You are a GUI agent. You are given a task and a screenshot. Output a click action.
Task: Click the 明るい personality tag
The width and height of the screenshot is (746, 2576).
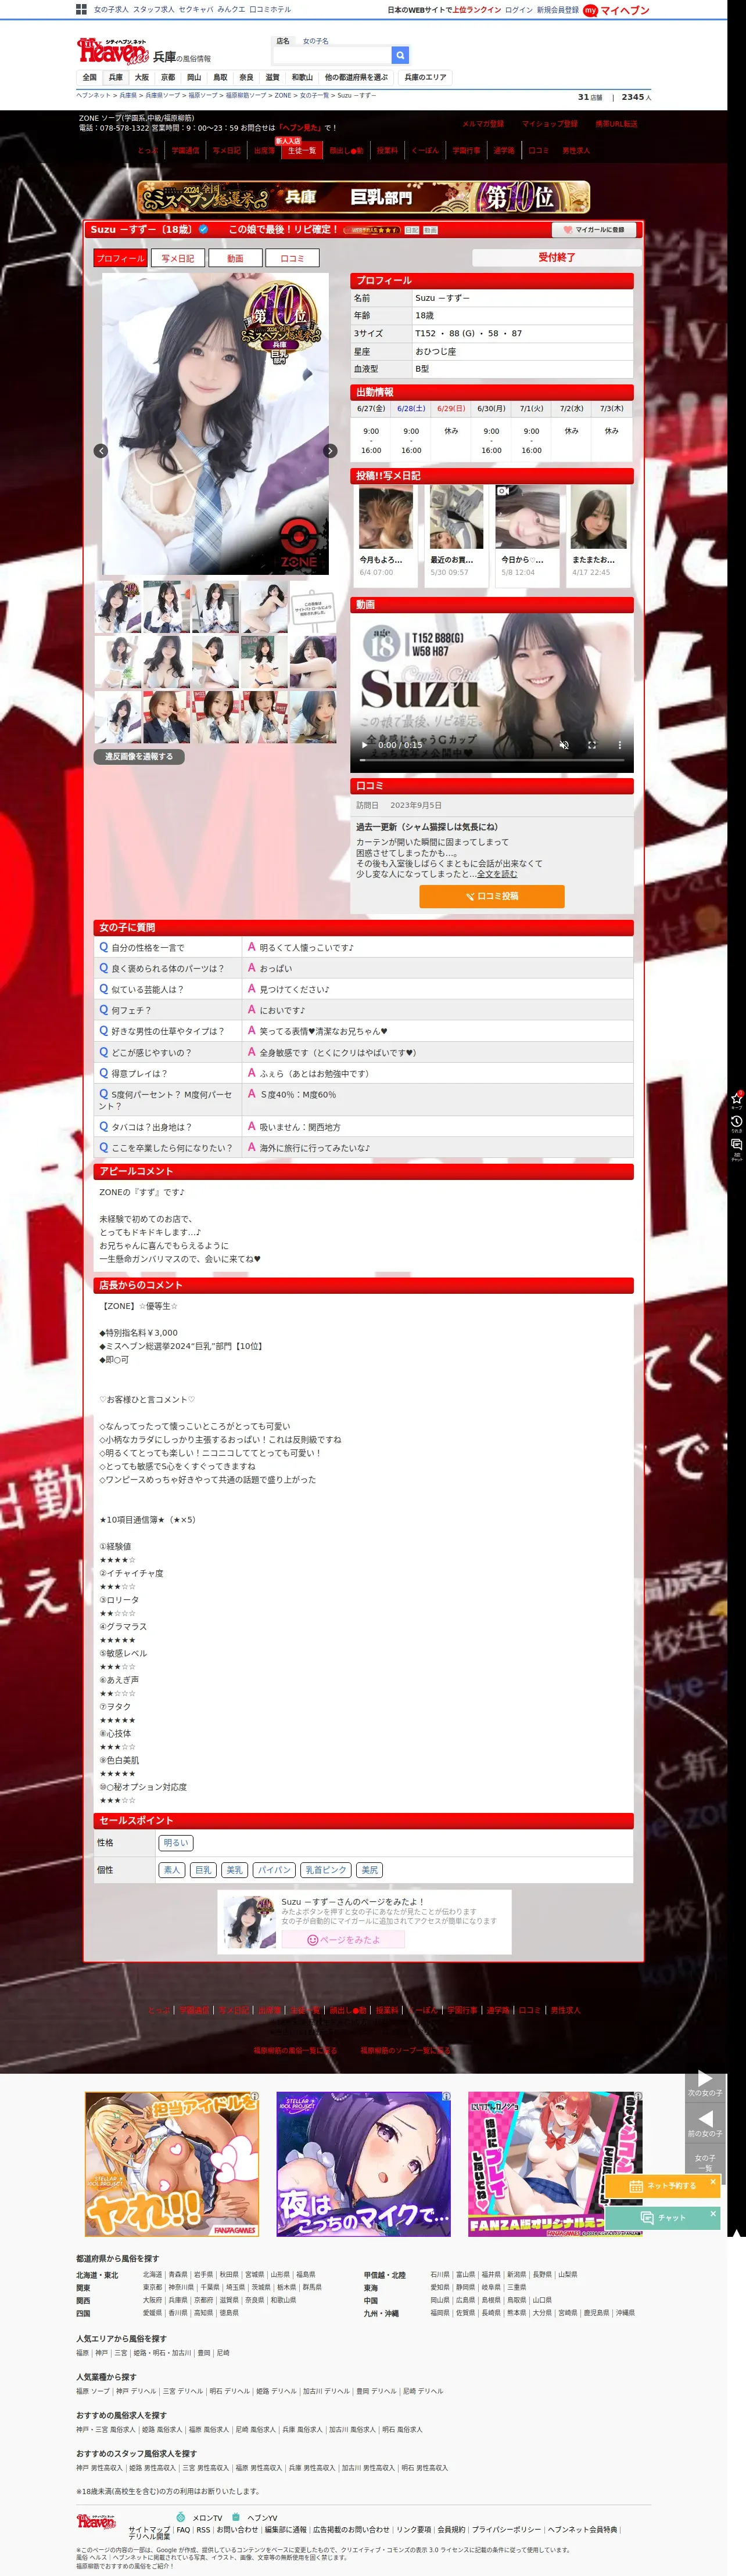coord(176,1843)
